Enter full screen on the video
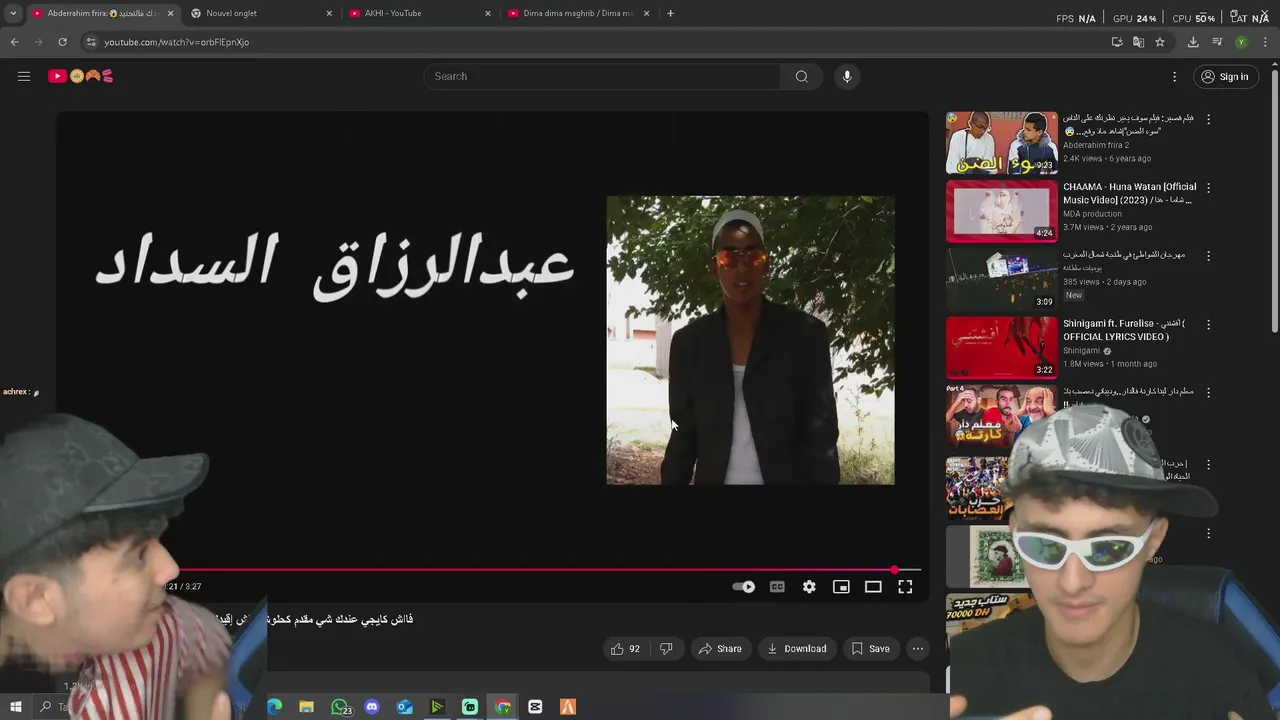The width and height of the screenshot is (1280, 720). [x=905, y=587]
